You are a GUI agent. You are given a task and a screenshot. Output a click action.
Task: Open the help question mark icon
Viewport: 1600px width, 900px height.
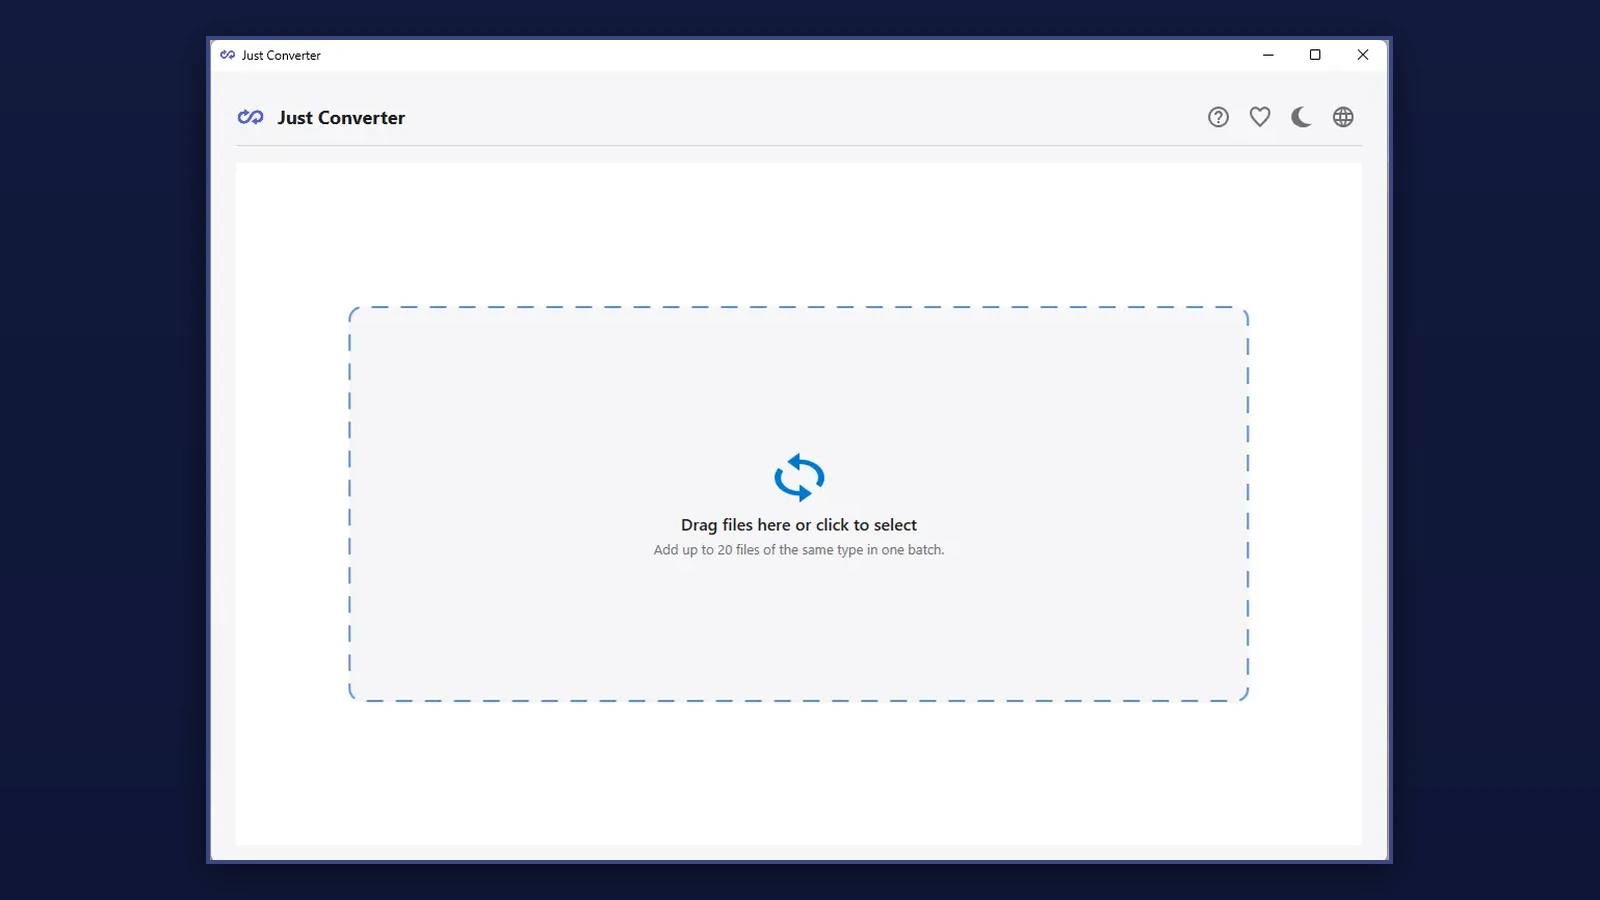pyautogui.click(x=1217, y=117)
